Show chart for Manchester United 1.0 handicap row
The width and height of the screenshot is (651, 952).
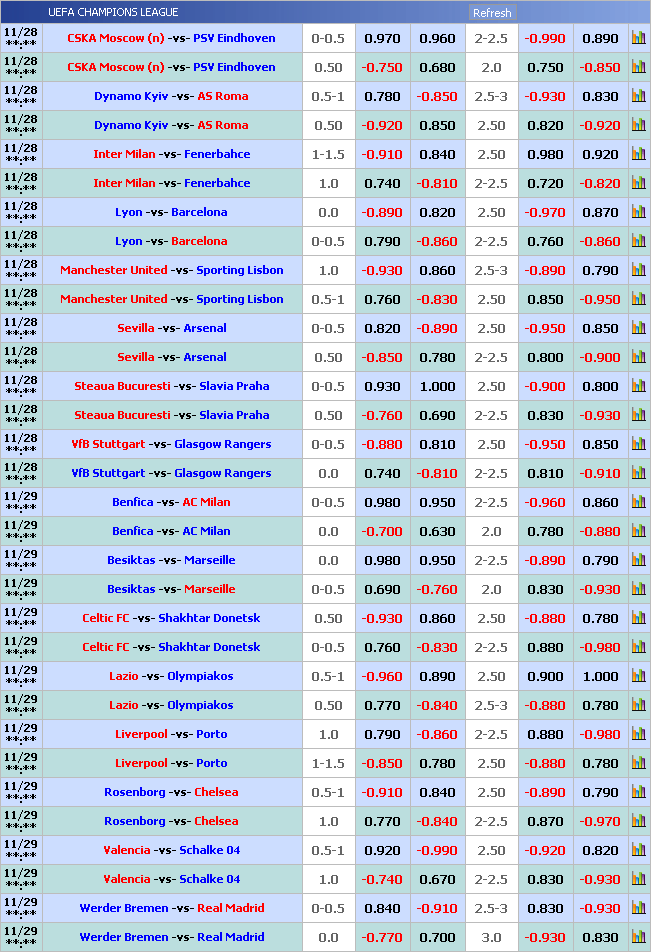click(x=638, y=271)
